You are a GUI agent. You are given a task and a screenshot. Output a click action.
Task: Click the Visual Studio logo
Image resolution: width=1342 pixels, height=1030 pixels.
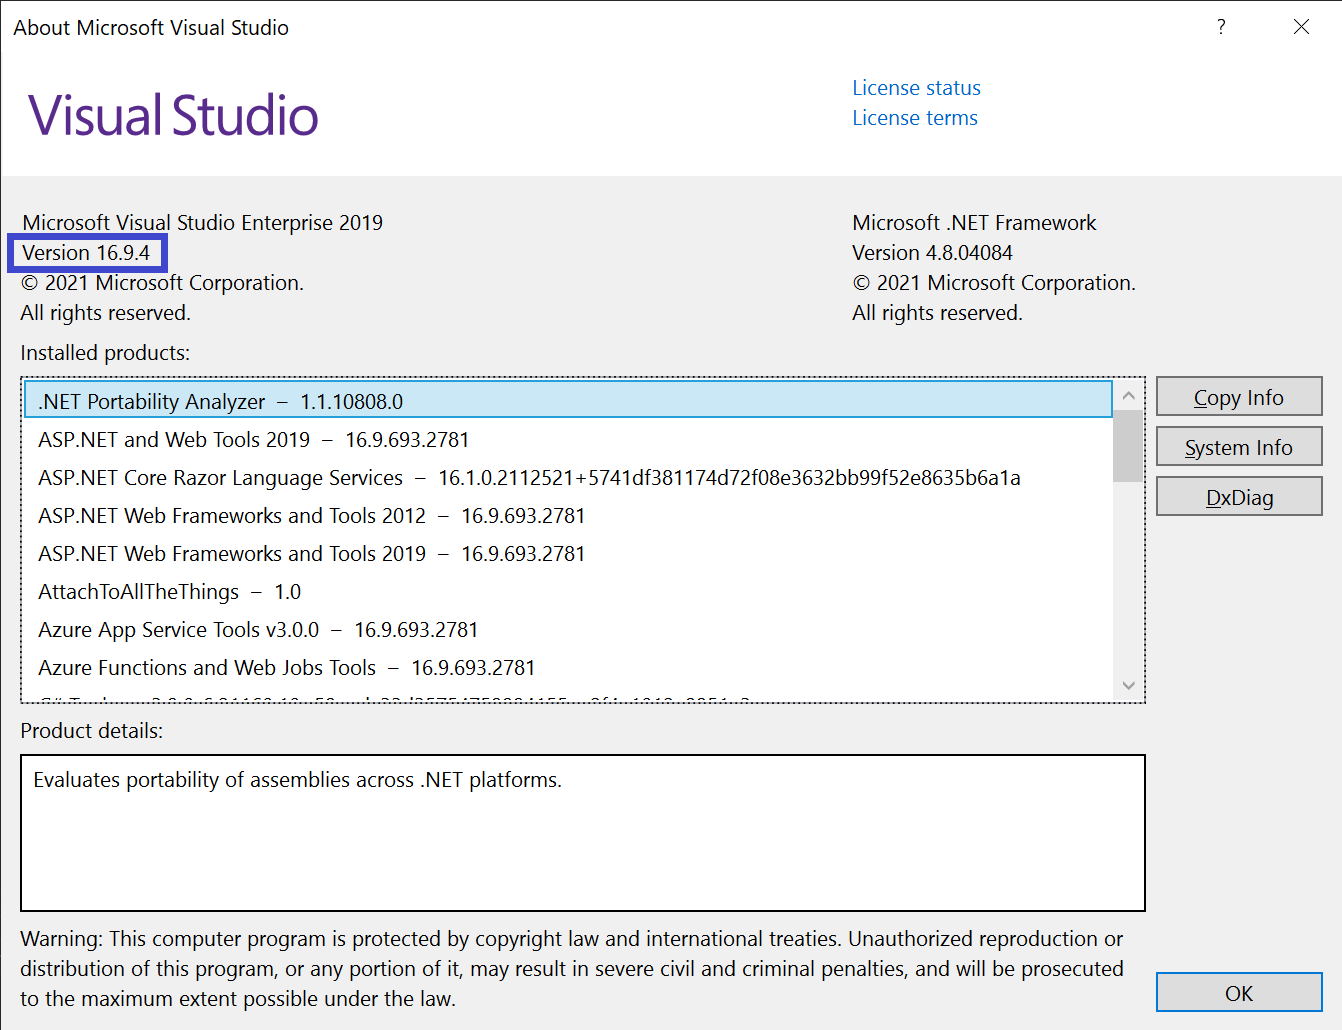click(173, 115)
